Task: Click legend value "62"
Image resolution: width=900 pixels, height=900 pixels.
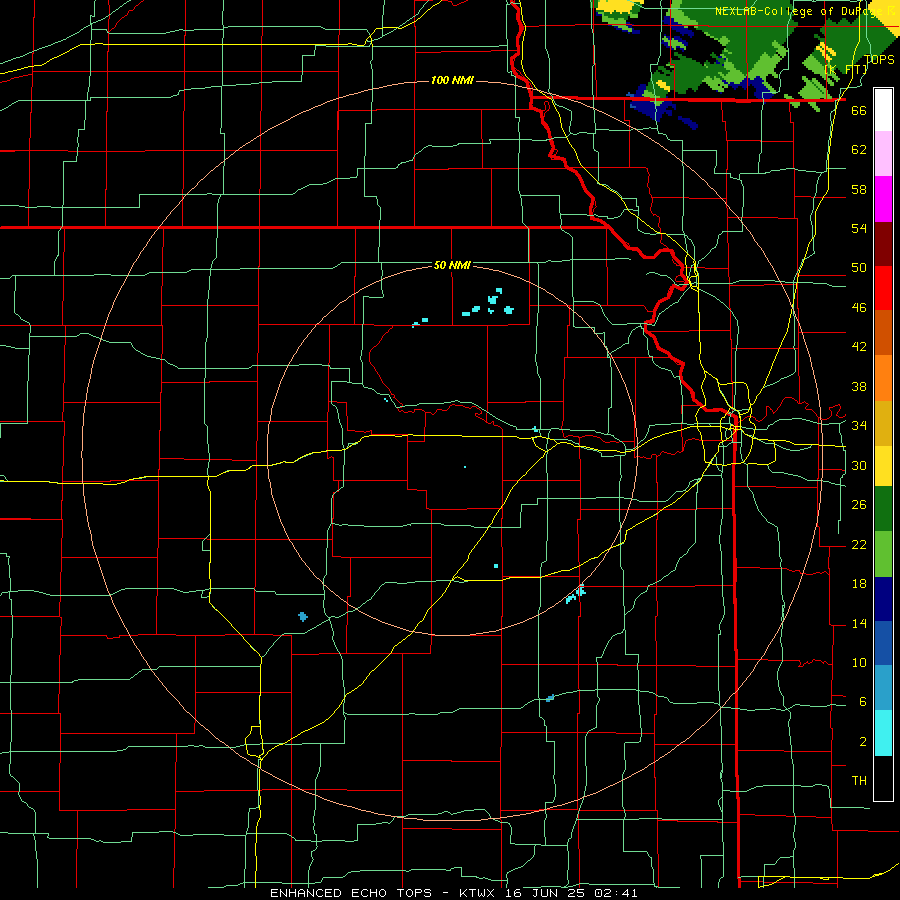Action: coord(859,150)
